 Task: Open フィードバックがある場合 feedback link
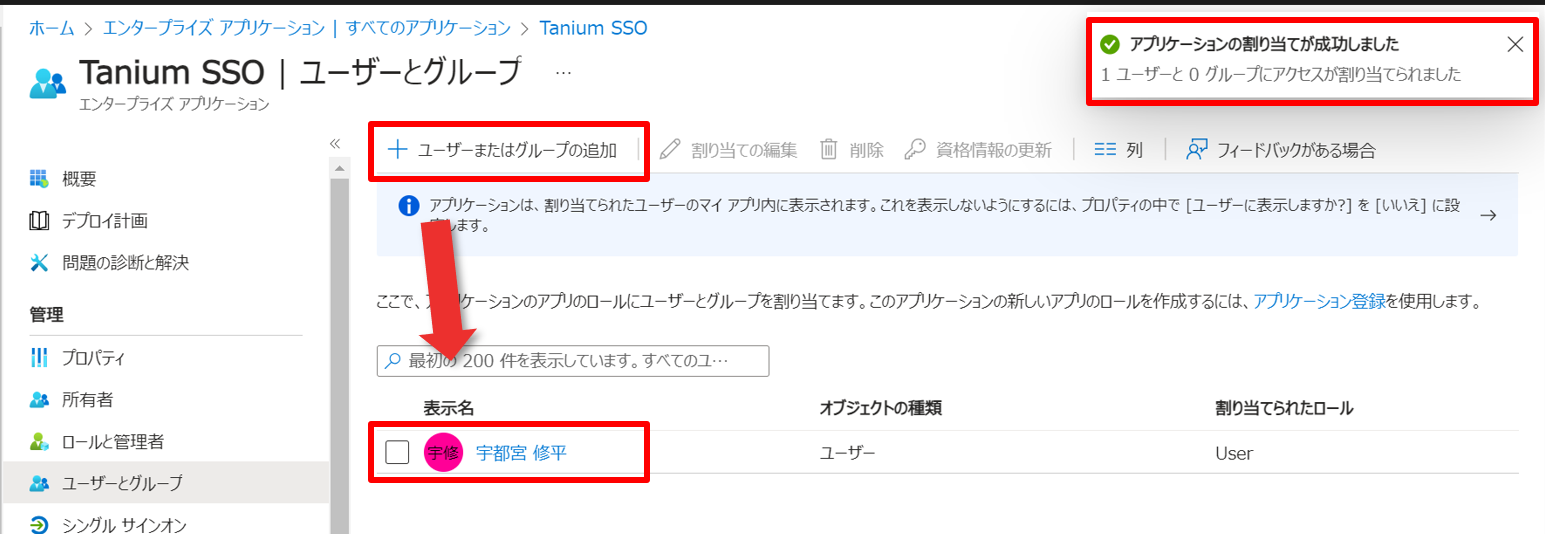(1281, 150)
